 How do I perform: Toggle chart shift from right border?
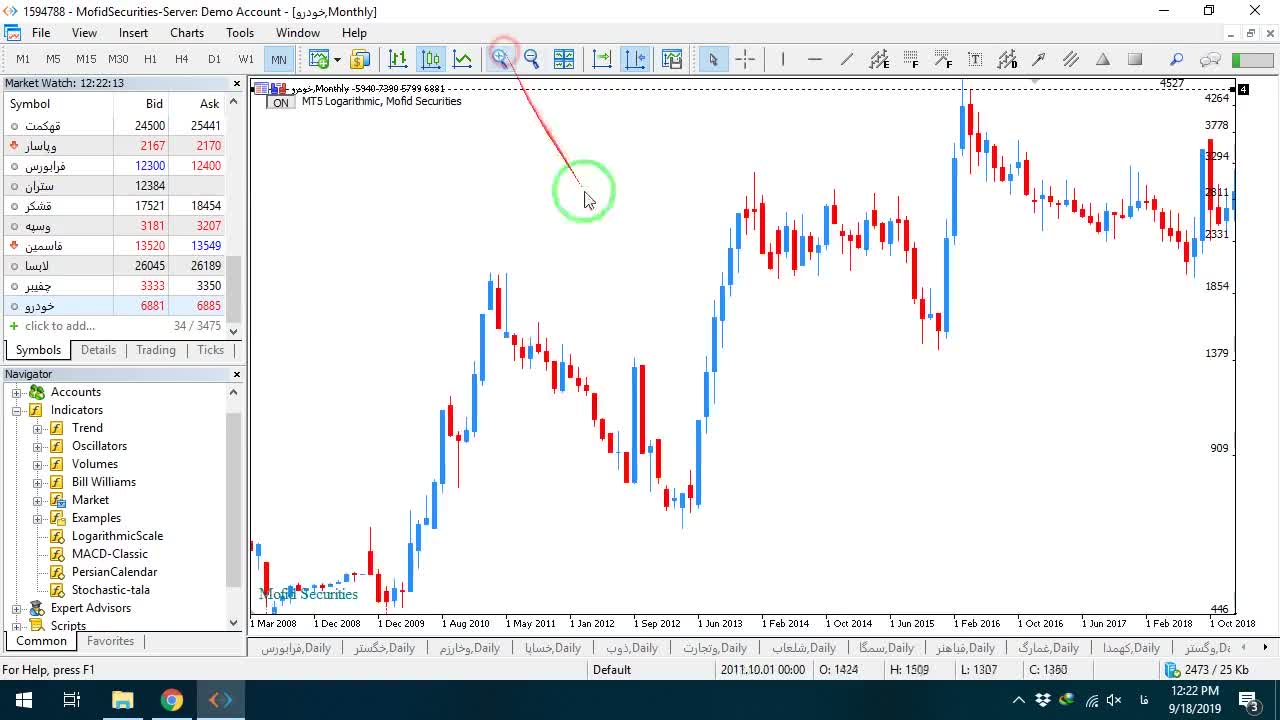point(635,59)
